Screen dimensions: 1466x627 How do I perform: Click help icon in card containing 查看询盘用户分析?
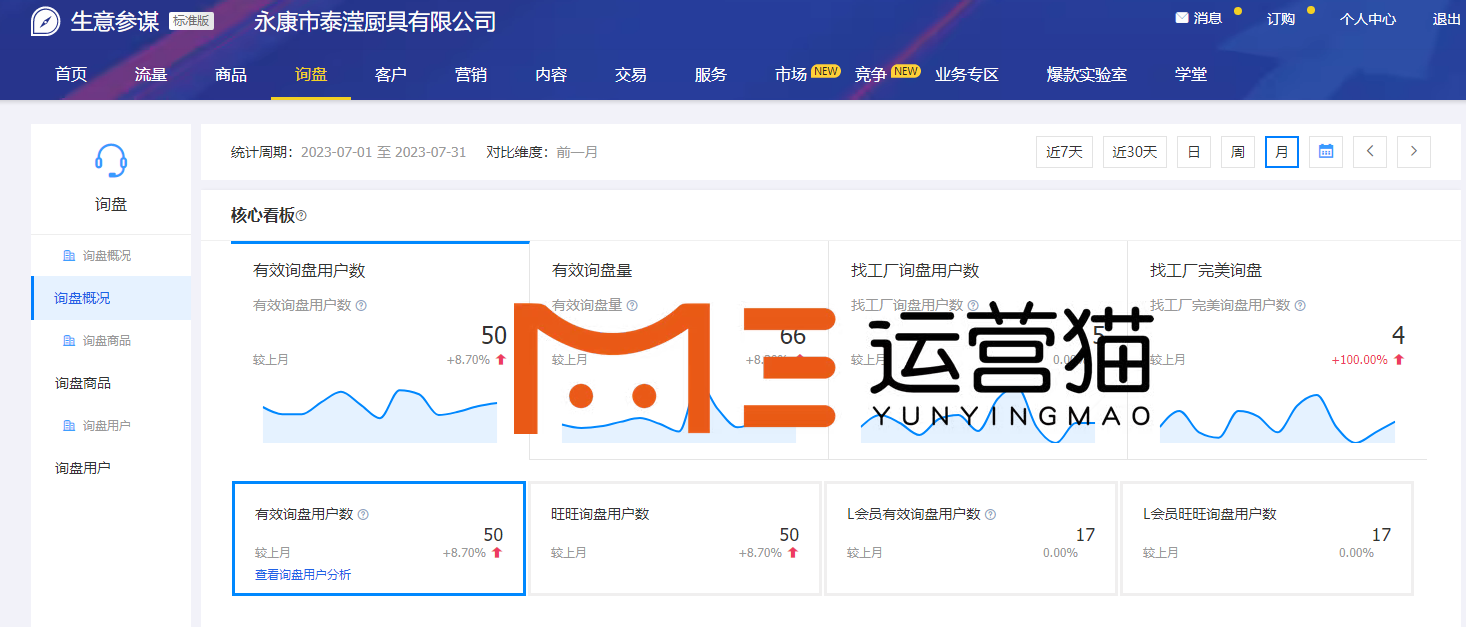click(x=363, y=515)
